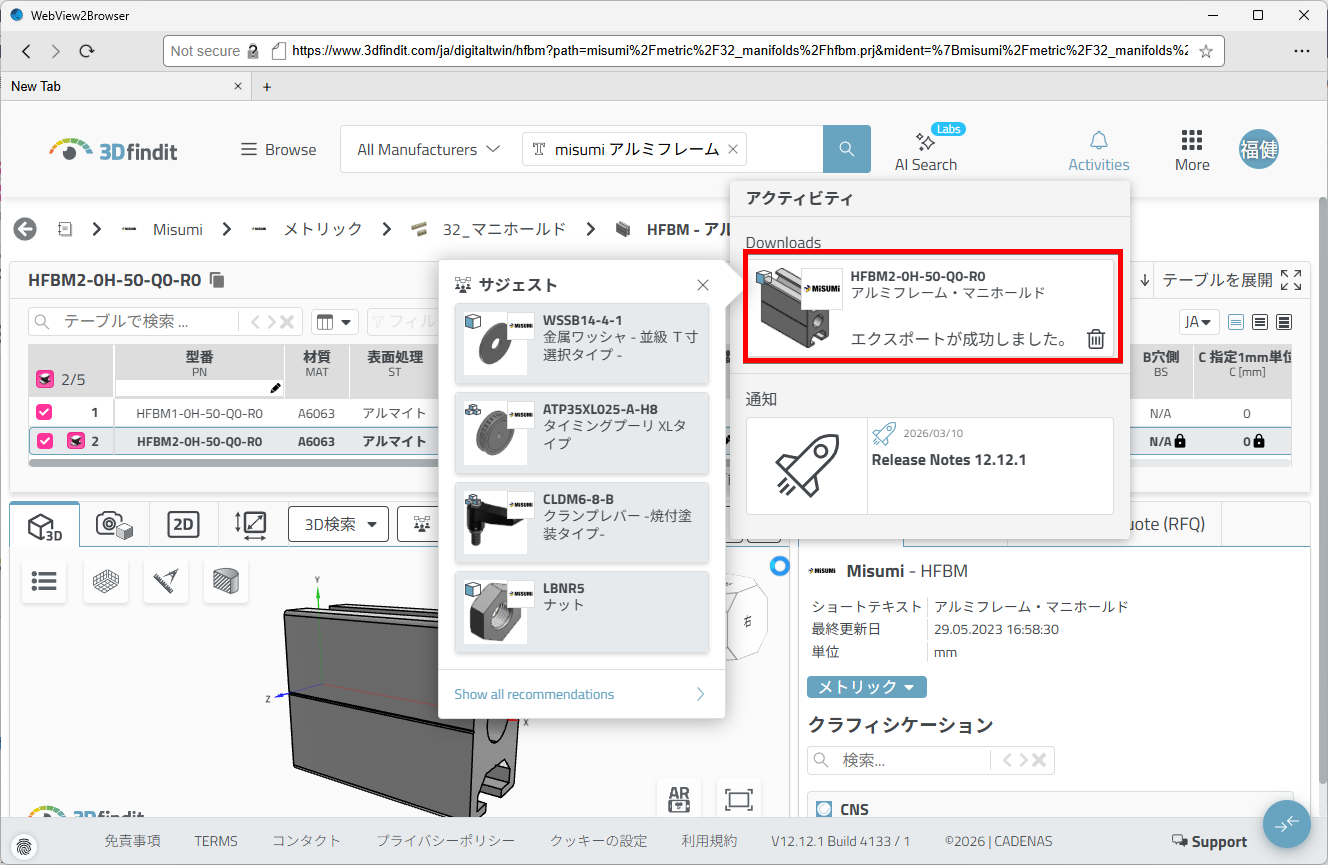Open the Browse menu
This screenshot has width=1328, height=865.
[278, 149]
